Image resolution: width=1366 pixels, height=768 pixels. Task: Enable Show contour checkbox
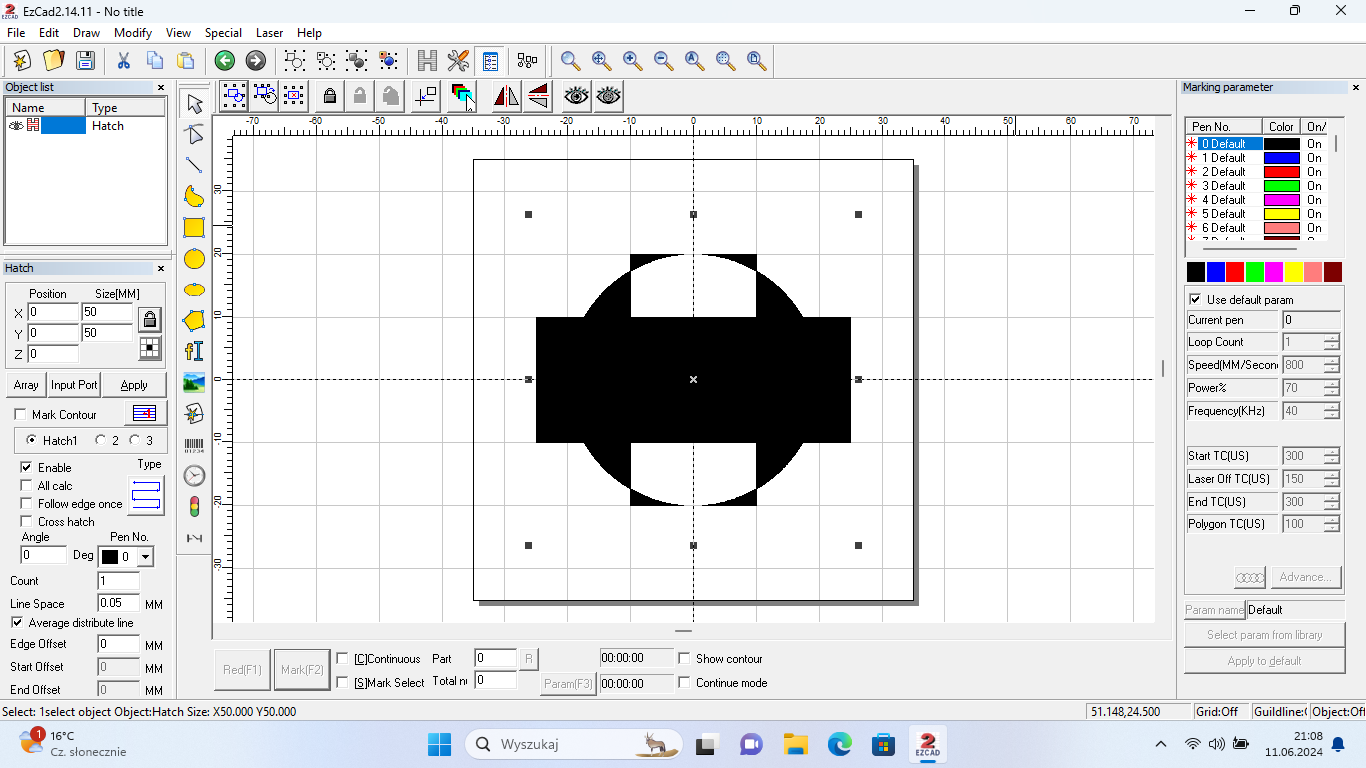pos(685,658)
